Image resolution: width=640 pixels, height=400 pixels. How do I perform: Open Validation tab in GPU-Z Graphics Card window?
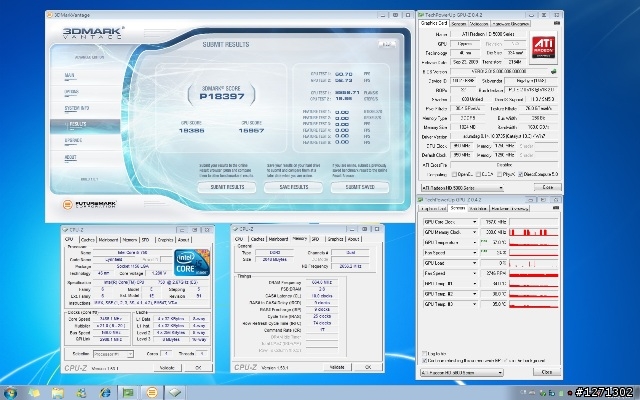pyautogui.click(x=479, y=24)
